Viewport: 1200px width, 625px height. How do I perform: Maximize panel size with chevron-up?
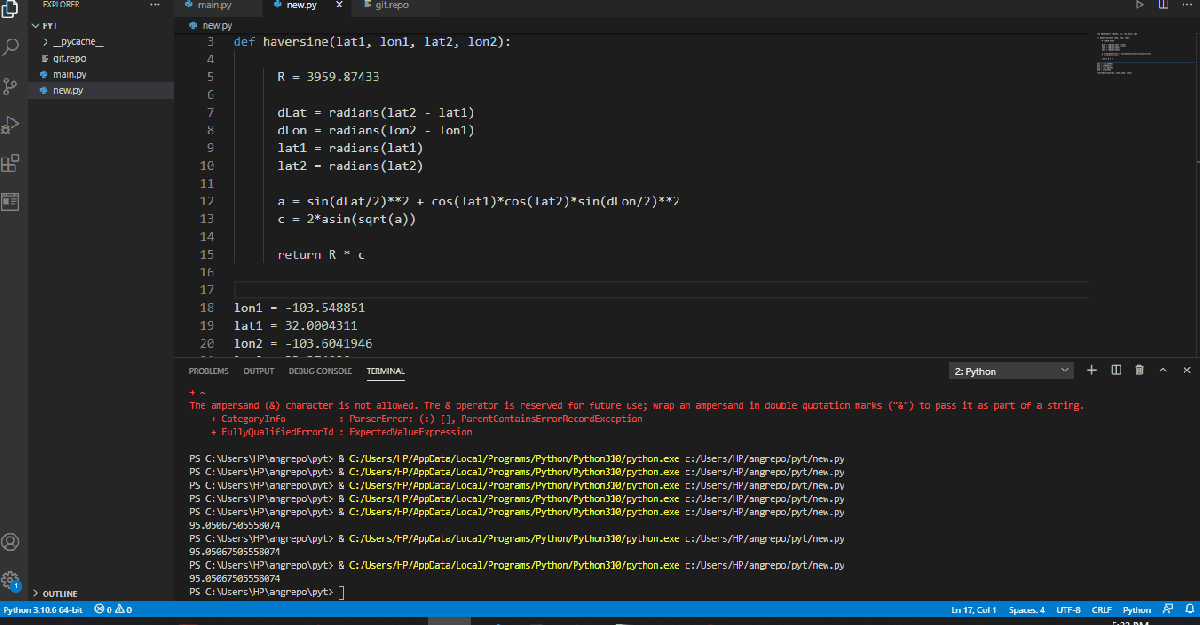click(x=1163, y=370)
